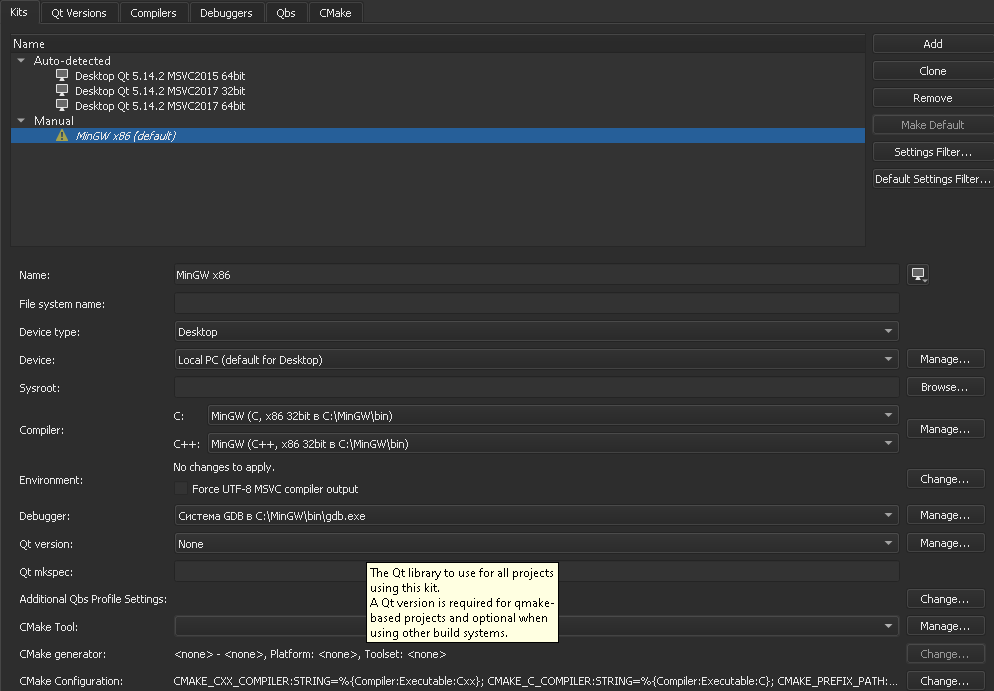Click the Sysroot input field
Screen dimensions: 994x691
[x=536, y=387]
